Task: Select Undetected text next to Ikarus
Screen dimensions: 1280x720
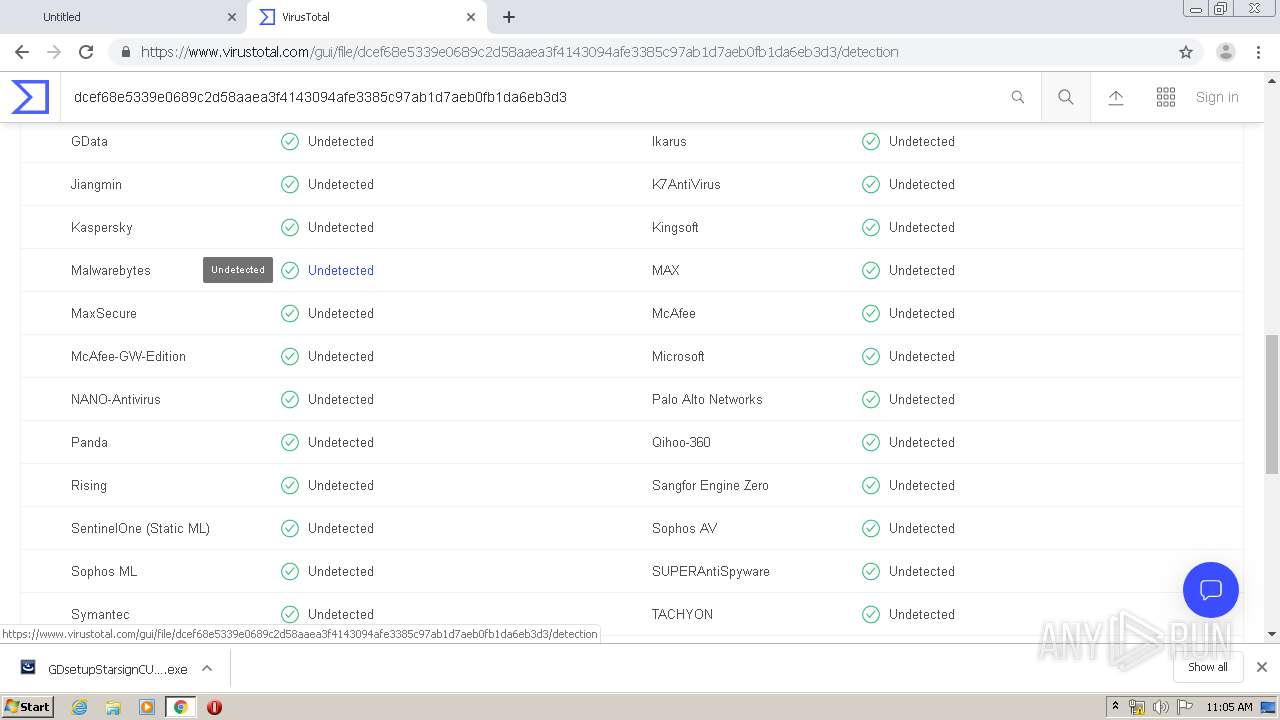Action: (922, 141)
